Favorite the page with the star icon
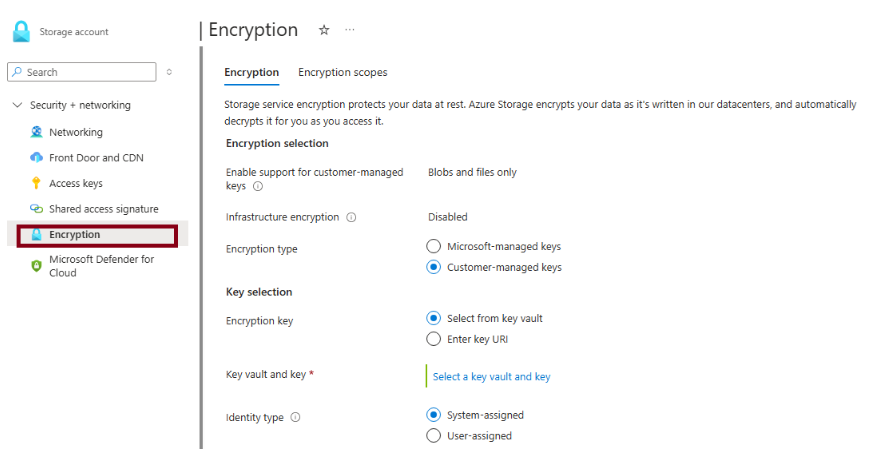 [324, 30]
